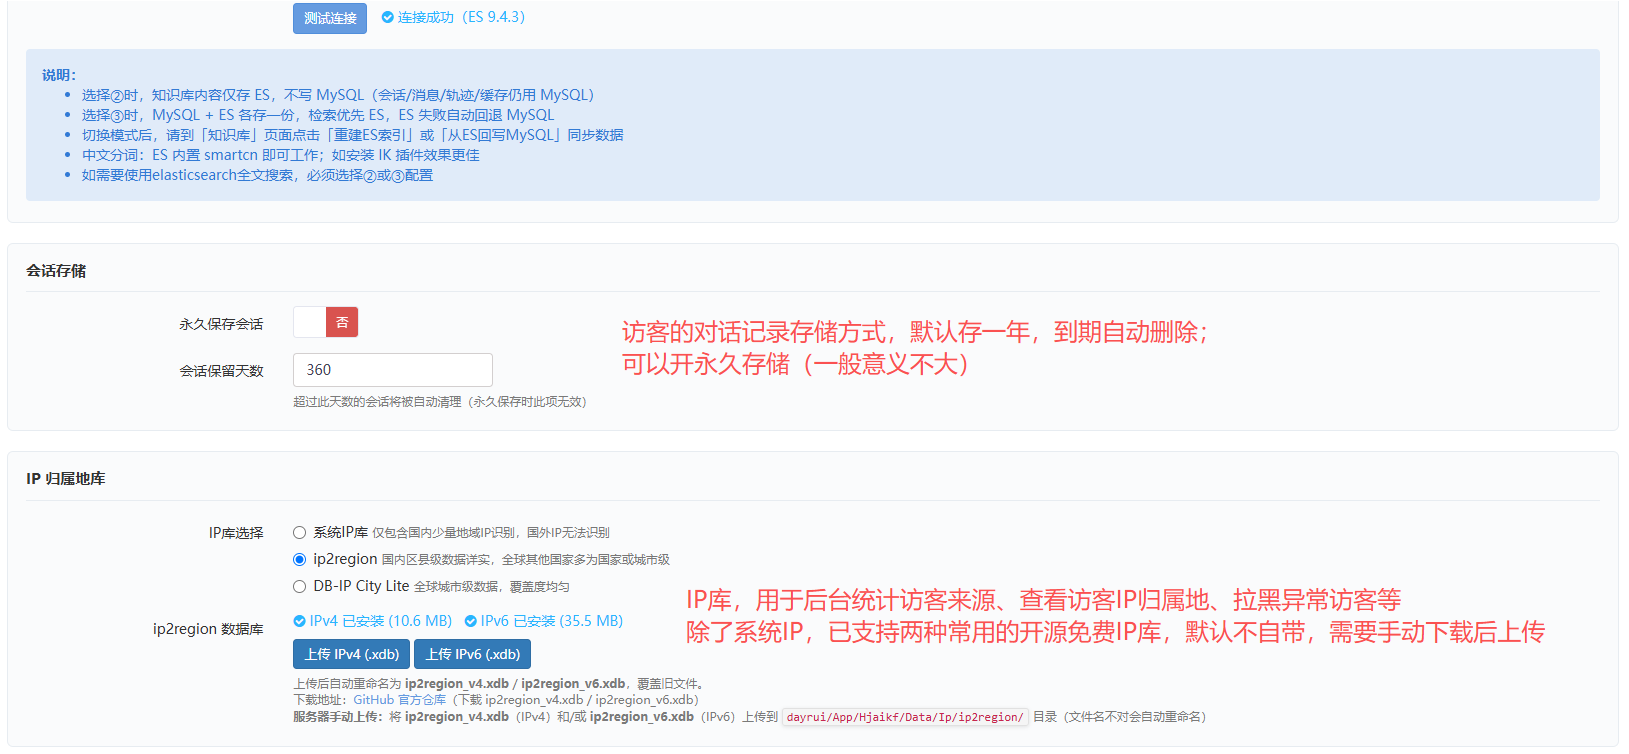
Task: Click the 说明 heading in the info box
Action: (x=59, y=75)
